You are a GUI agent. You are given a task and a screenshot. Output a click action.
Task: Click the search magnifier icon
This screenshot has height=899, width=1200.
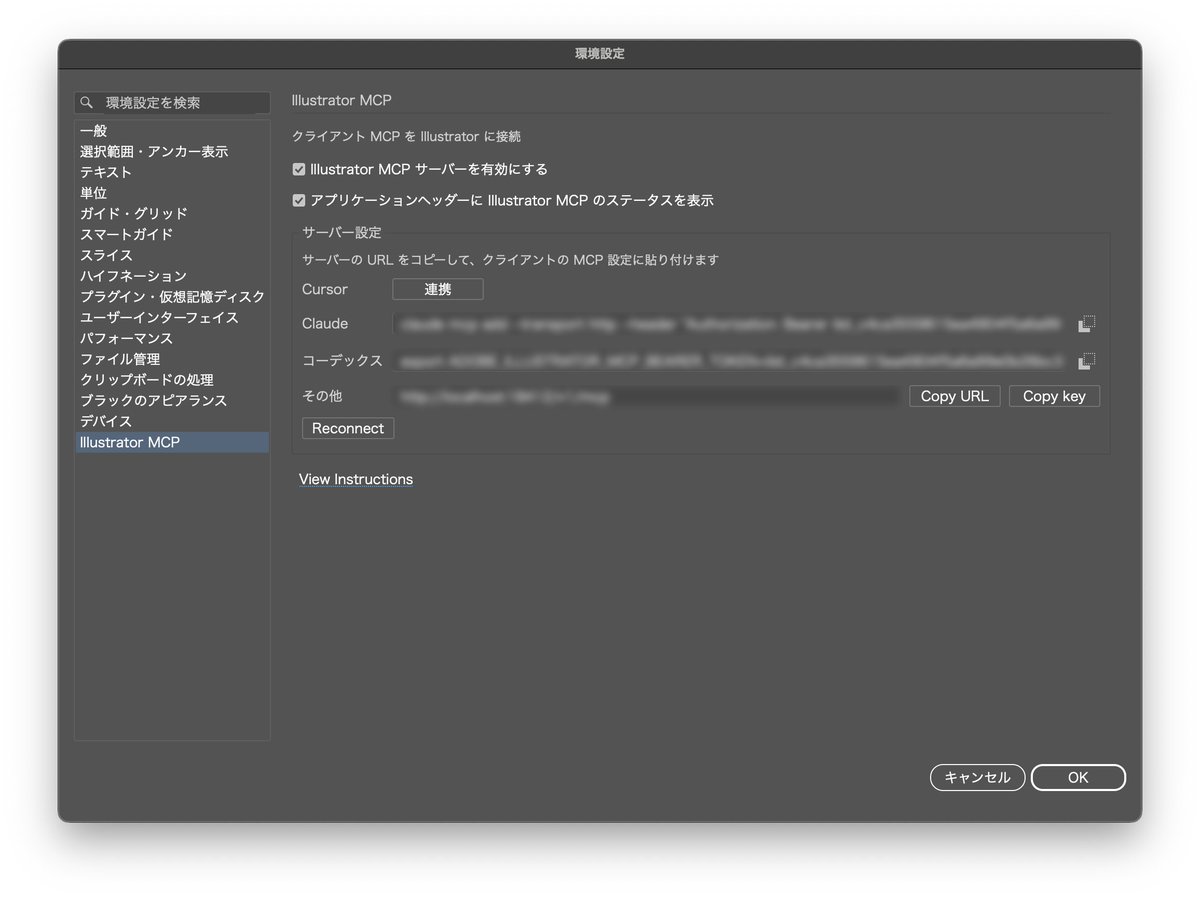pyautogui.click(x=88, y=103)
